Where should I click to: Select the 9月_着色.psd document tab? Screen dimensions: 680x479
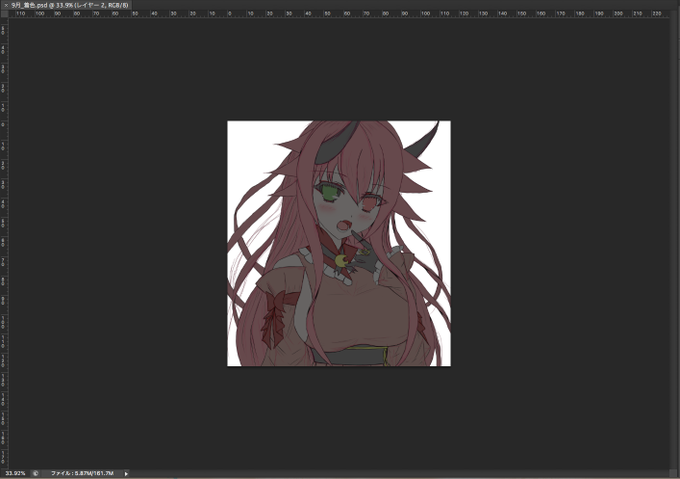click(69, 5)
